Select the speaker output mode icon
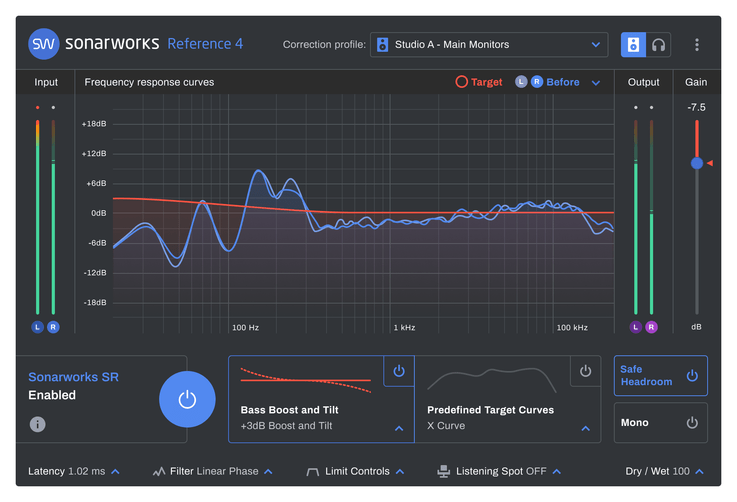This screenshot has height=502, width=737. [x=633, y=44]
